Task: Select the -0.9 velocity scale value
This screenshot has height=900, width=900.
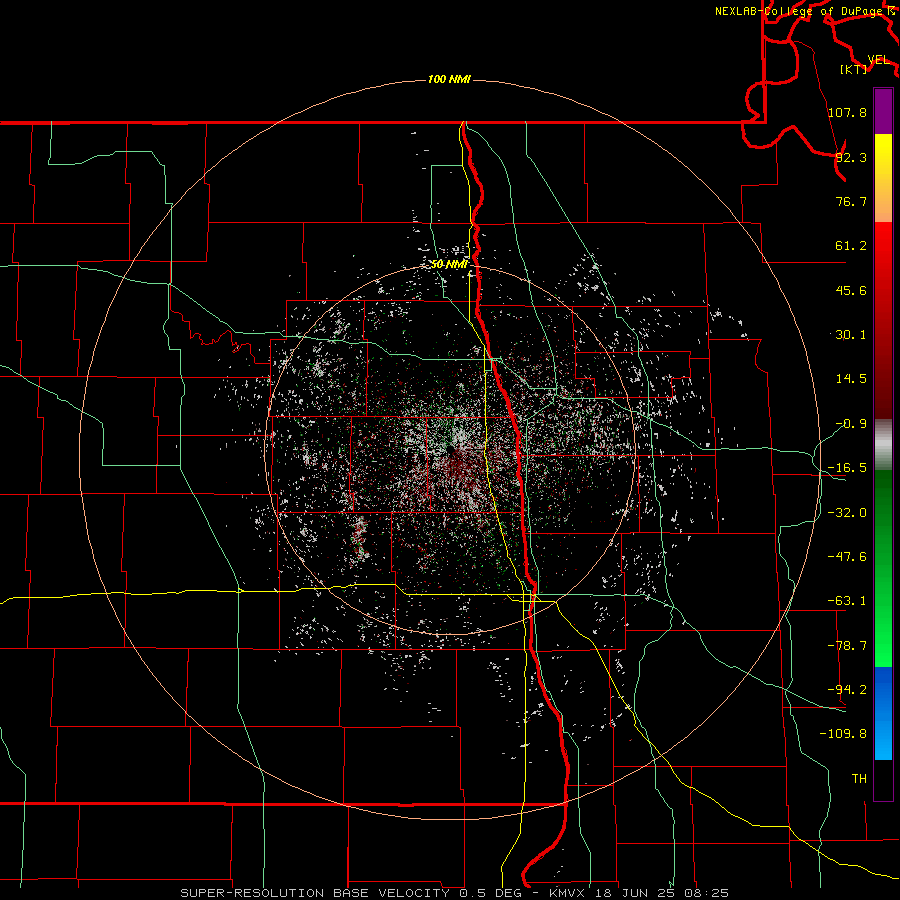Action: [851, 424]
